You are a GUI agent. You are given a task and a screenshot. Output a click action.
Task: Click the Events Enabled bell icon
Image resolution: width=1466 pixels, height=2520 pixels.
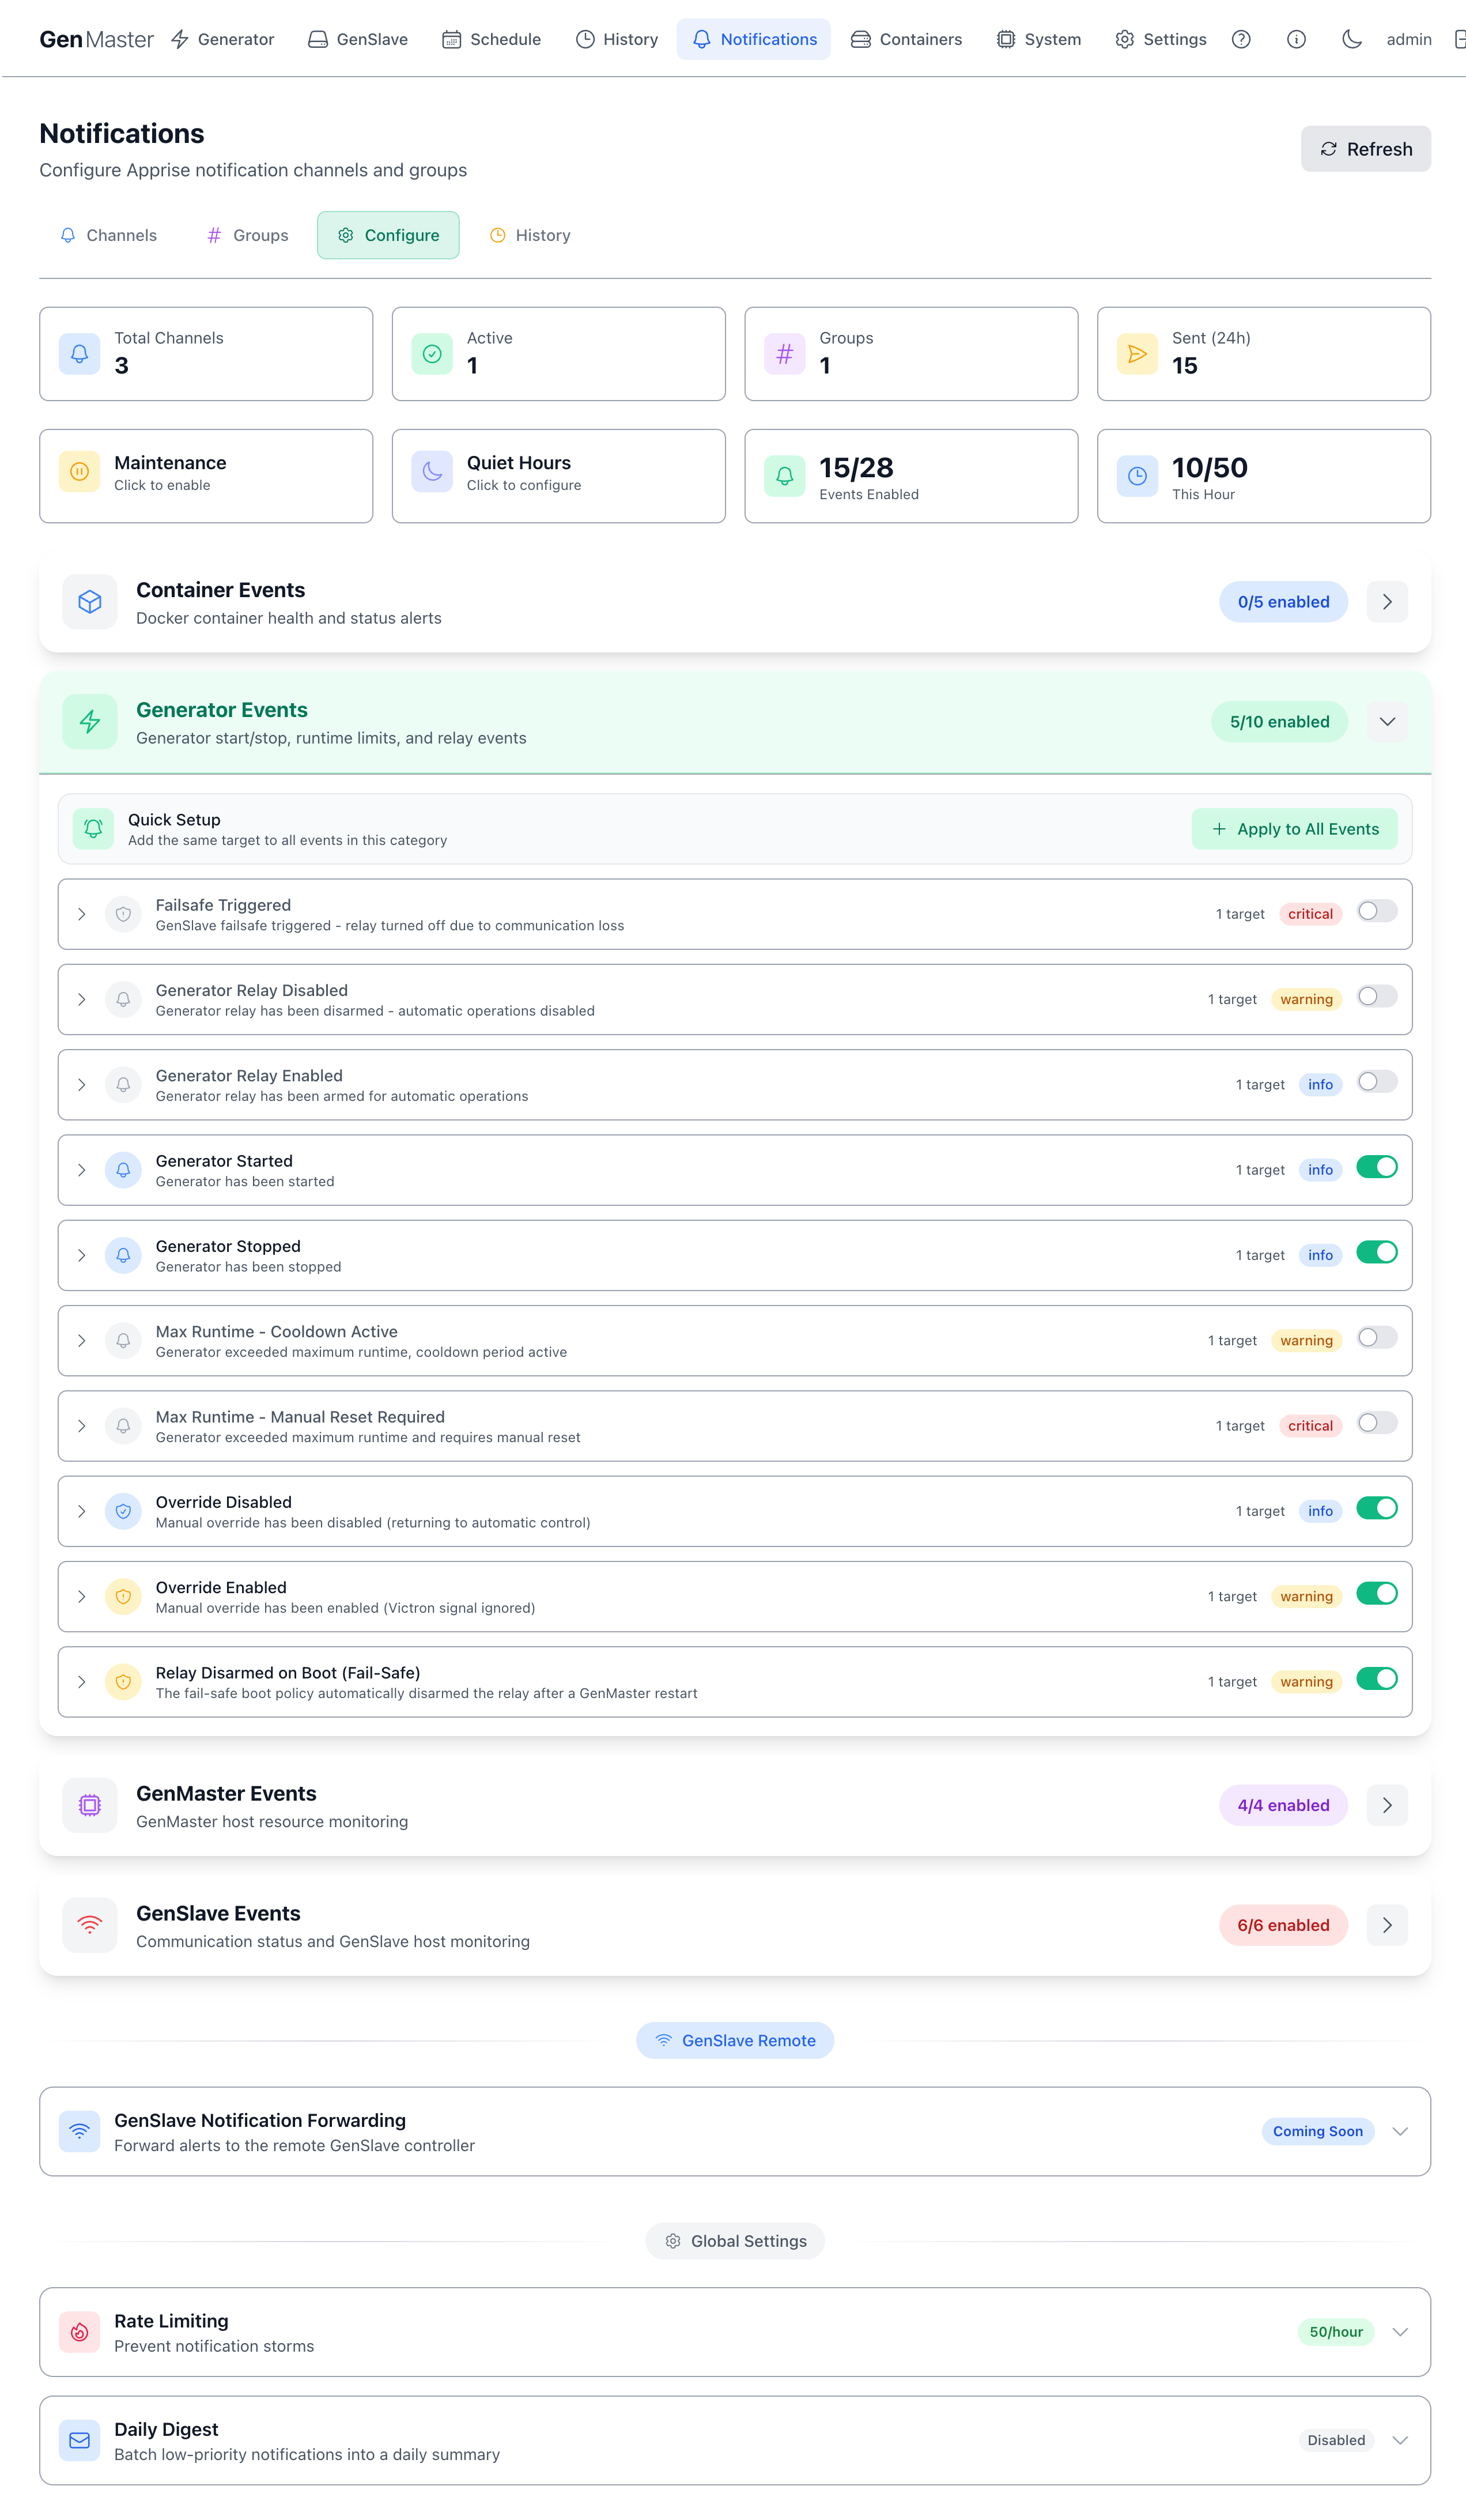coord(785,476)
